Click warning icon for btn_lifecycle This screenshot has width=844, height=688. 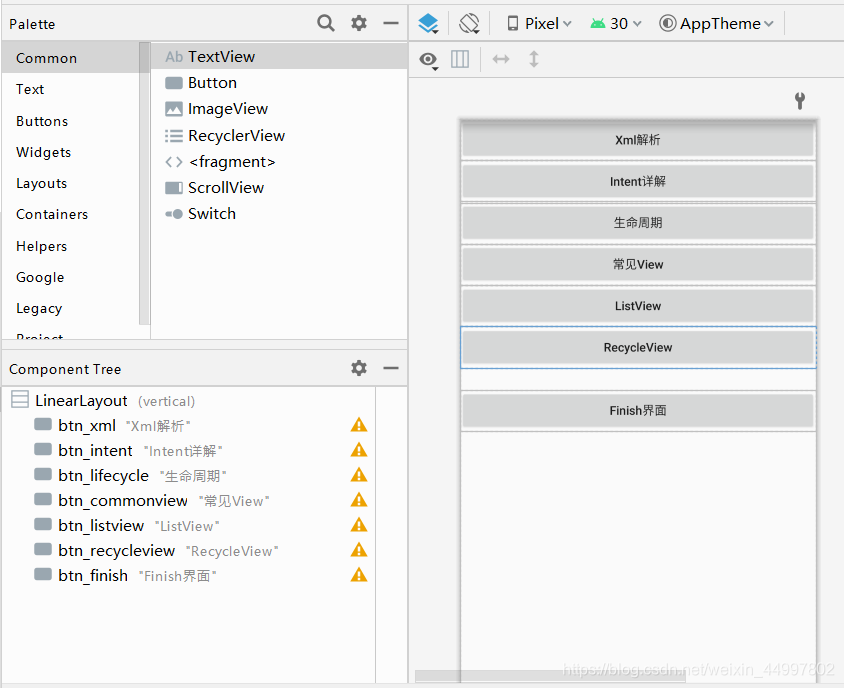358,475
